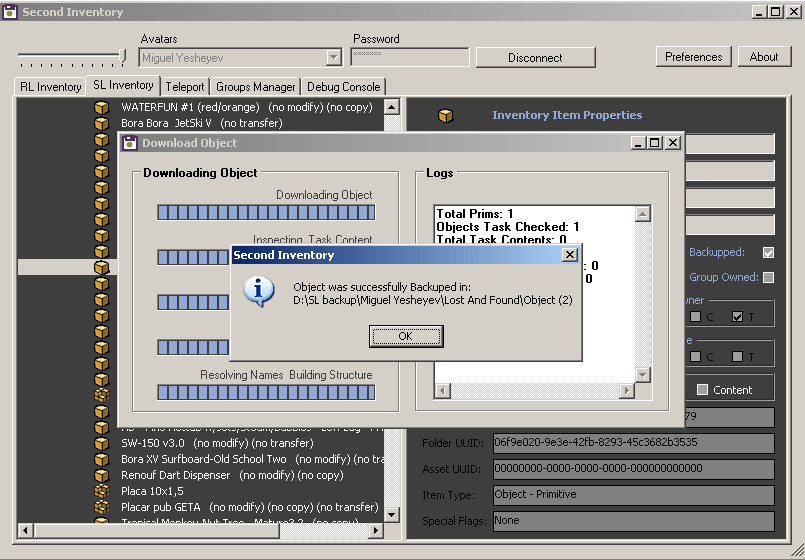This screenshot has width=805, height=560.
Task: Click the Asset UUID field
Action: [634, 469]
